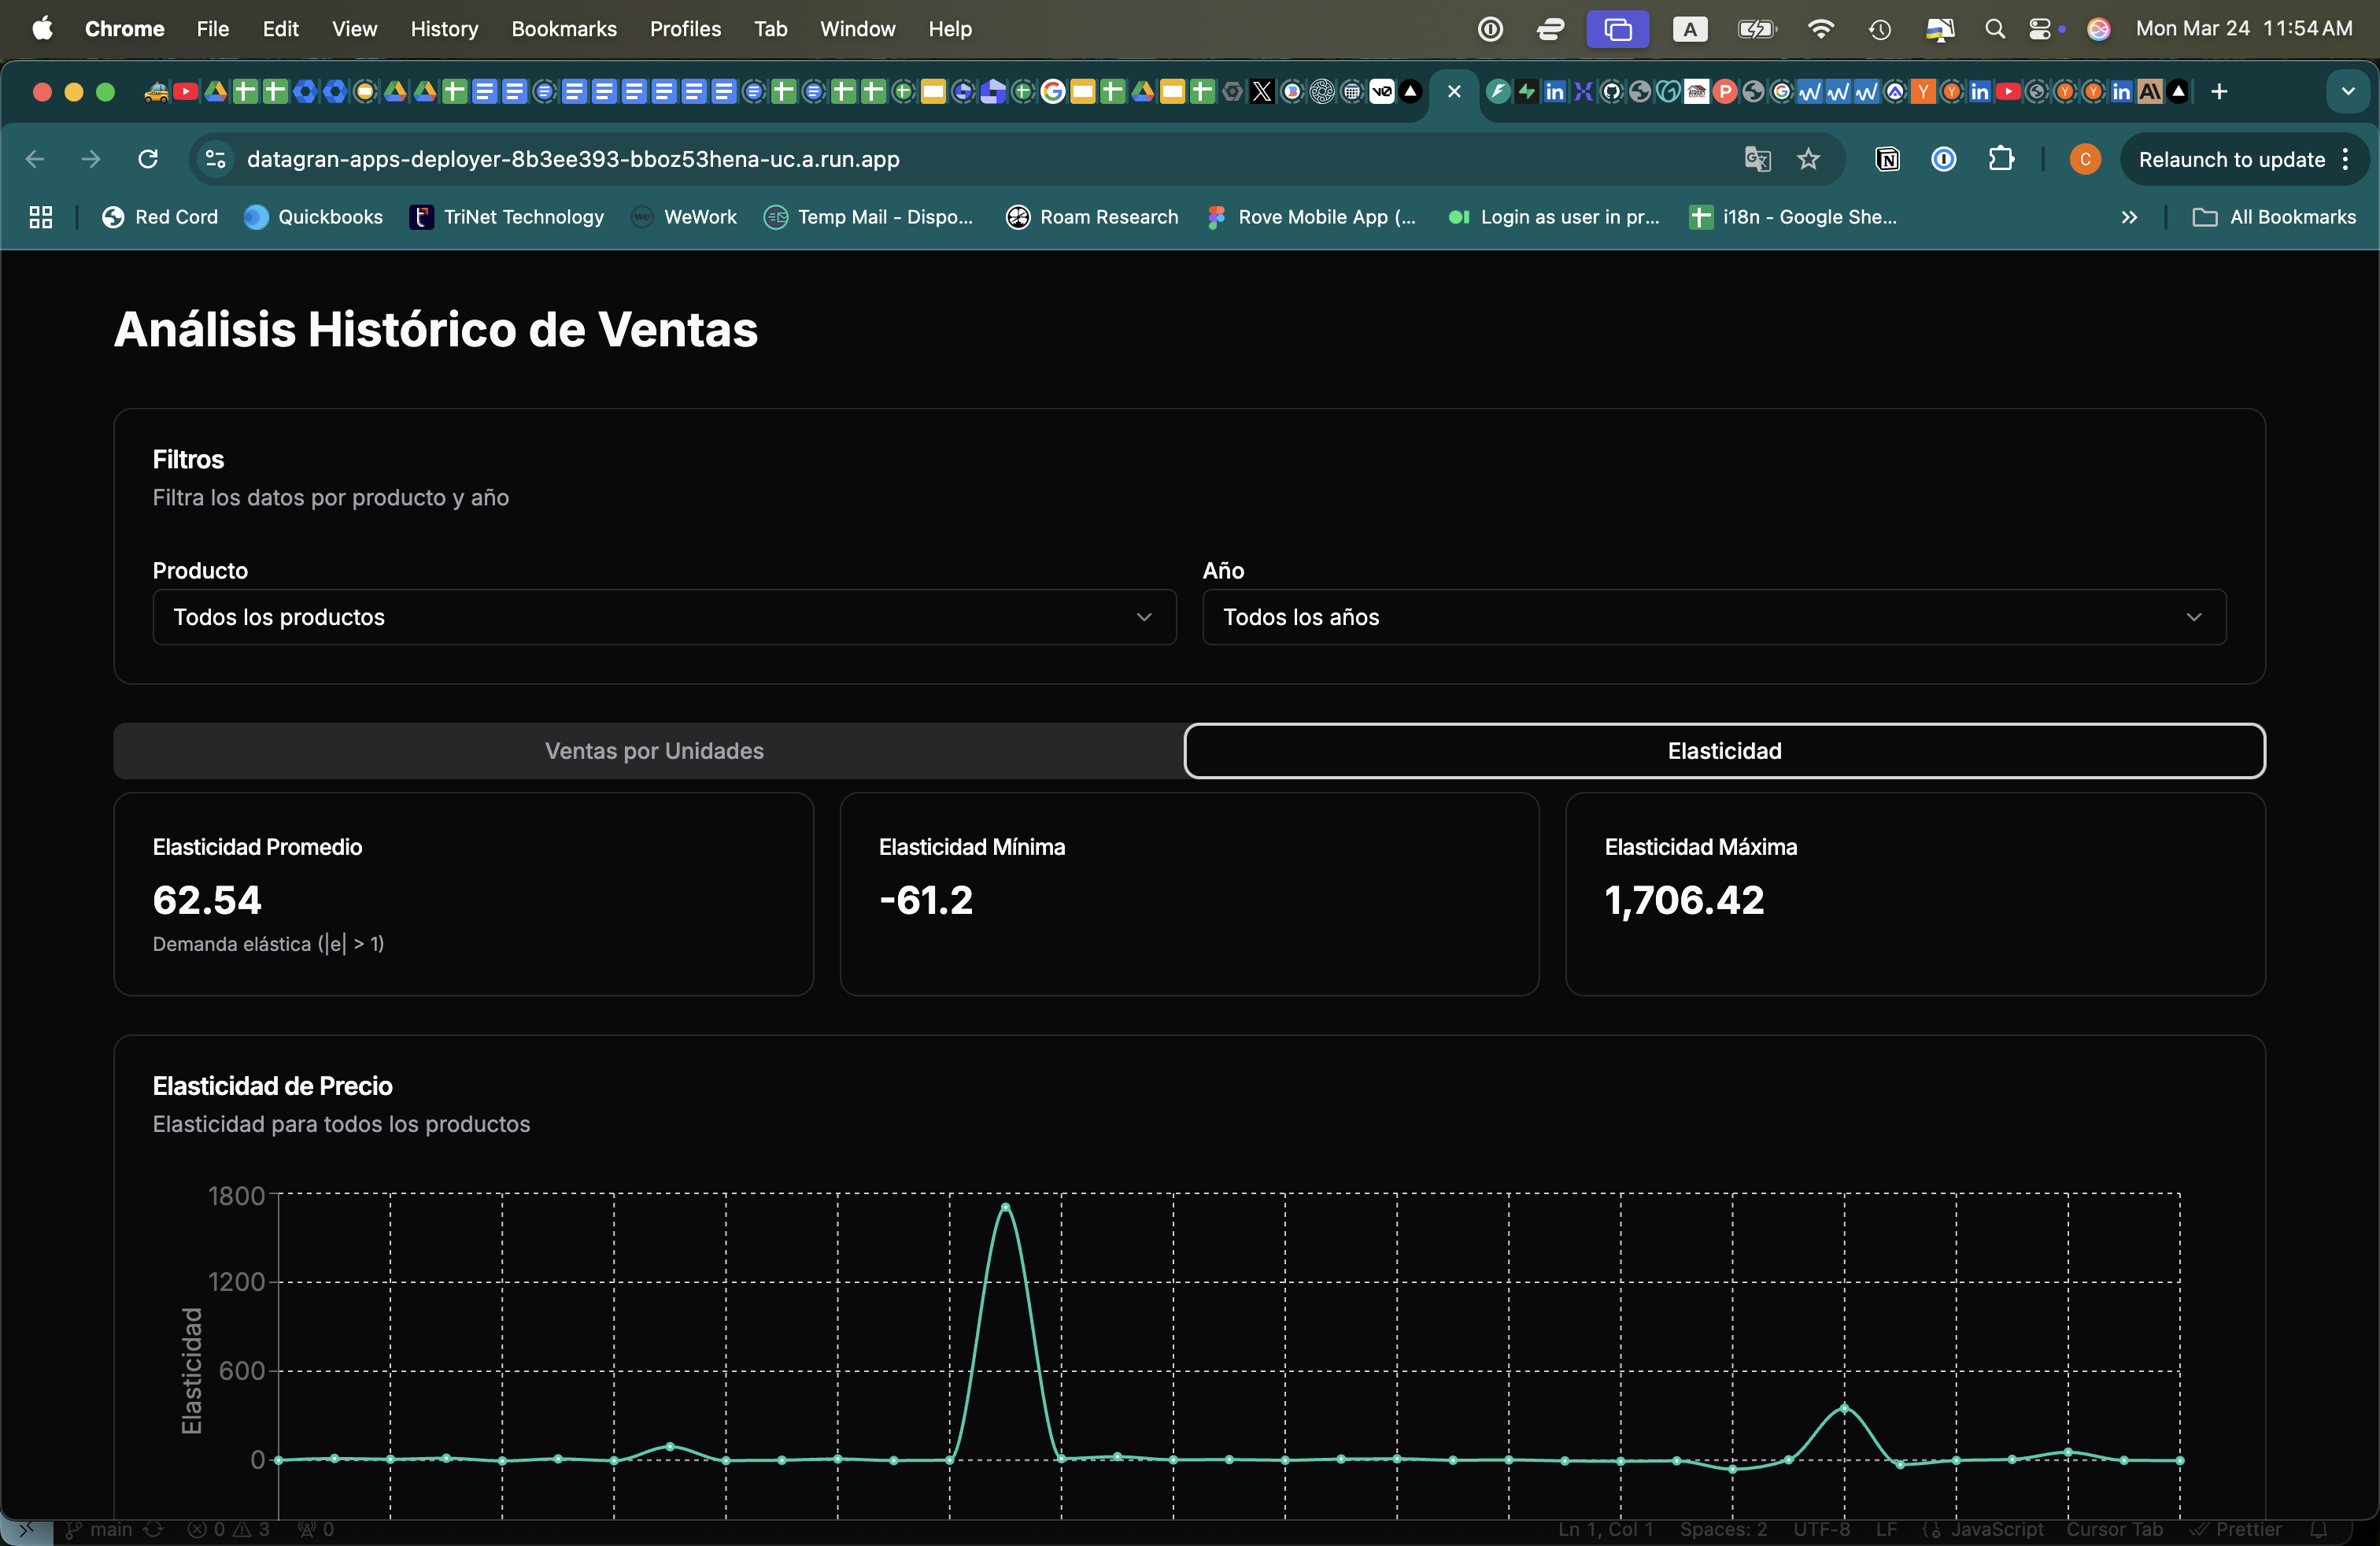2380x1546 pixels.
Task: Expand the Producto dropdown
Action: (x=664, y=617)
